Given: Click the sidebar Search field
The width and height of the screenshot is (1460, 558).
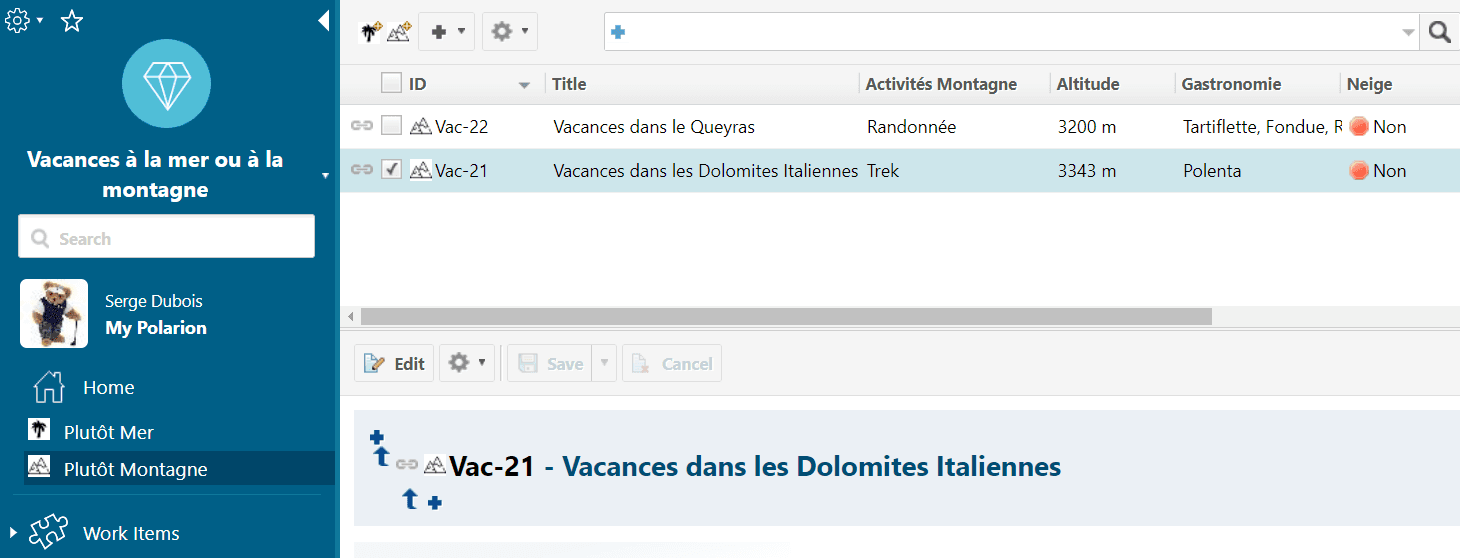Looking at the screenshot, I should tap(166, 239).
